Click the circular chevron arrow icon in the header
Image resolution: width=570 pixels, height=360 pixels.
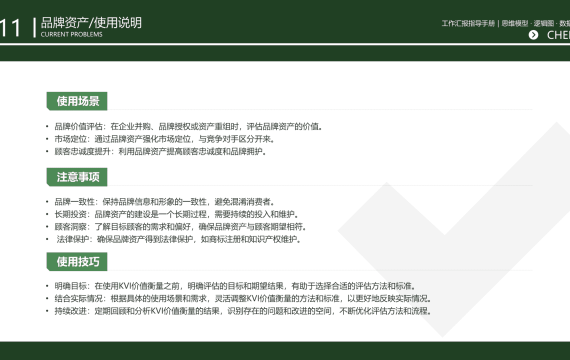[x=533, y=35]
